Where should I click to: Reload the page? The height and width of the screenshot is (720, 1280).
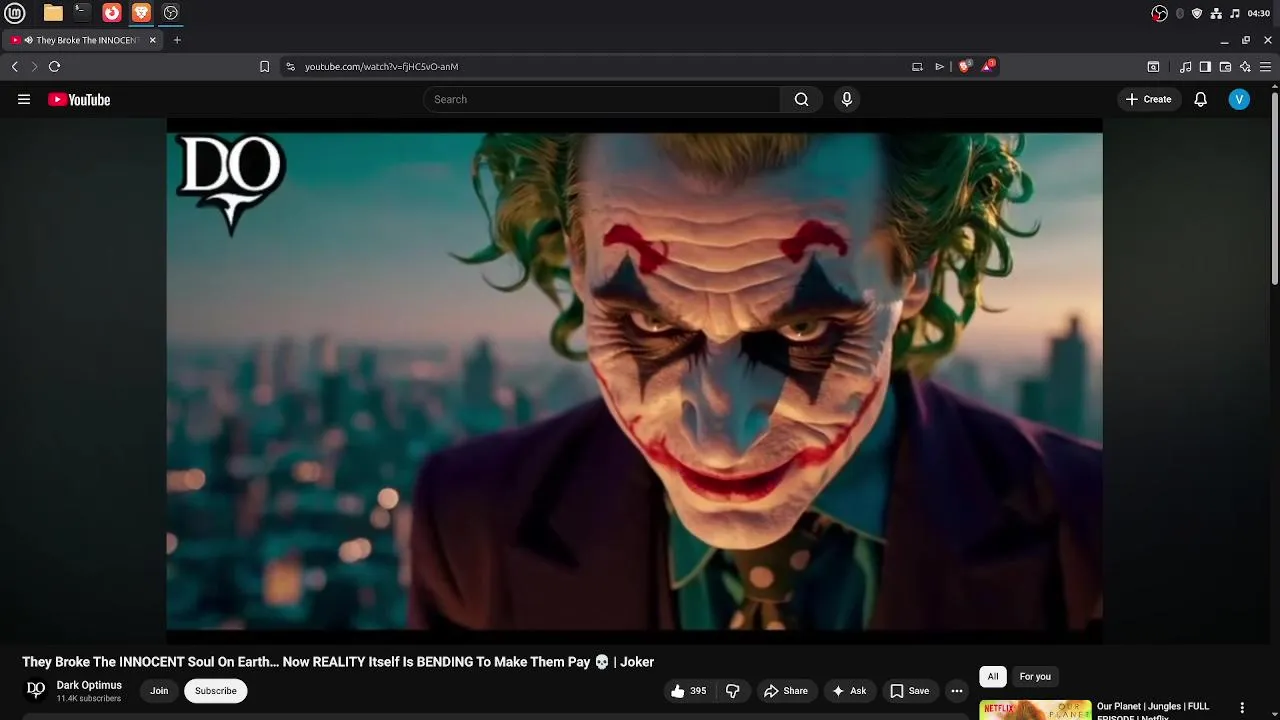pyautogui.click(x=54, y=66)
